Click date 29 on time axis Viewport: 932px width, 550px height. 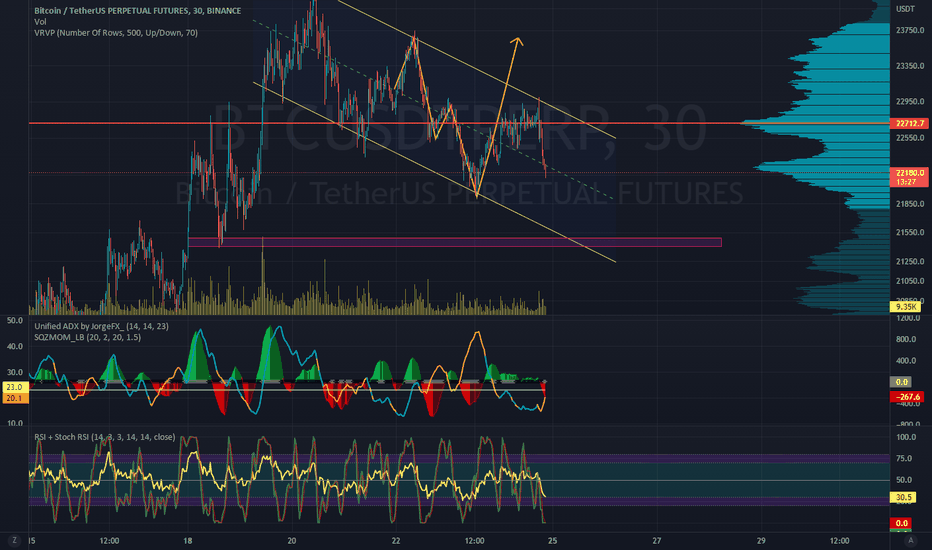tap(761, 540)
